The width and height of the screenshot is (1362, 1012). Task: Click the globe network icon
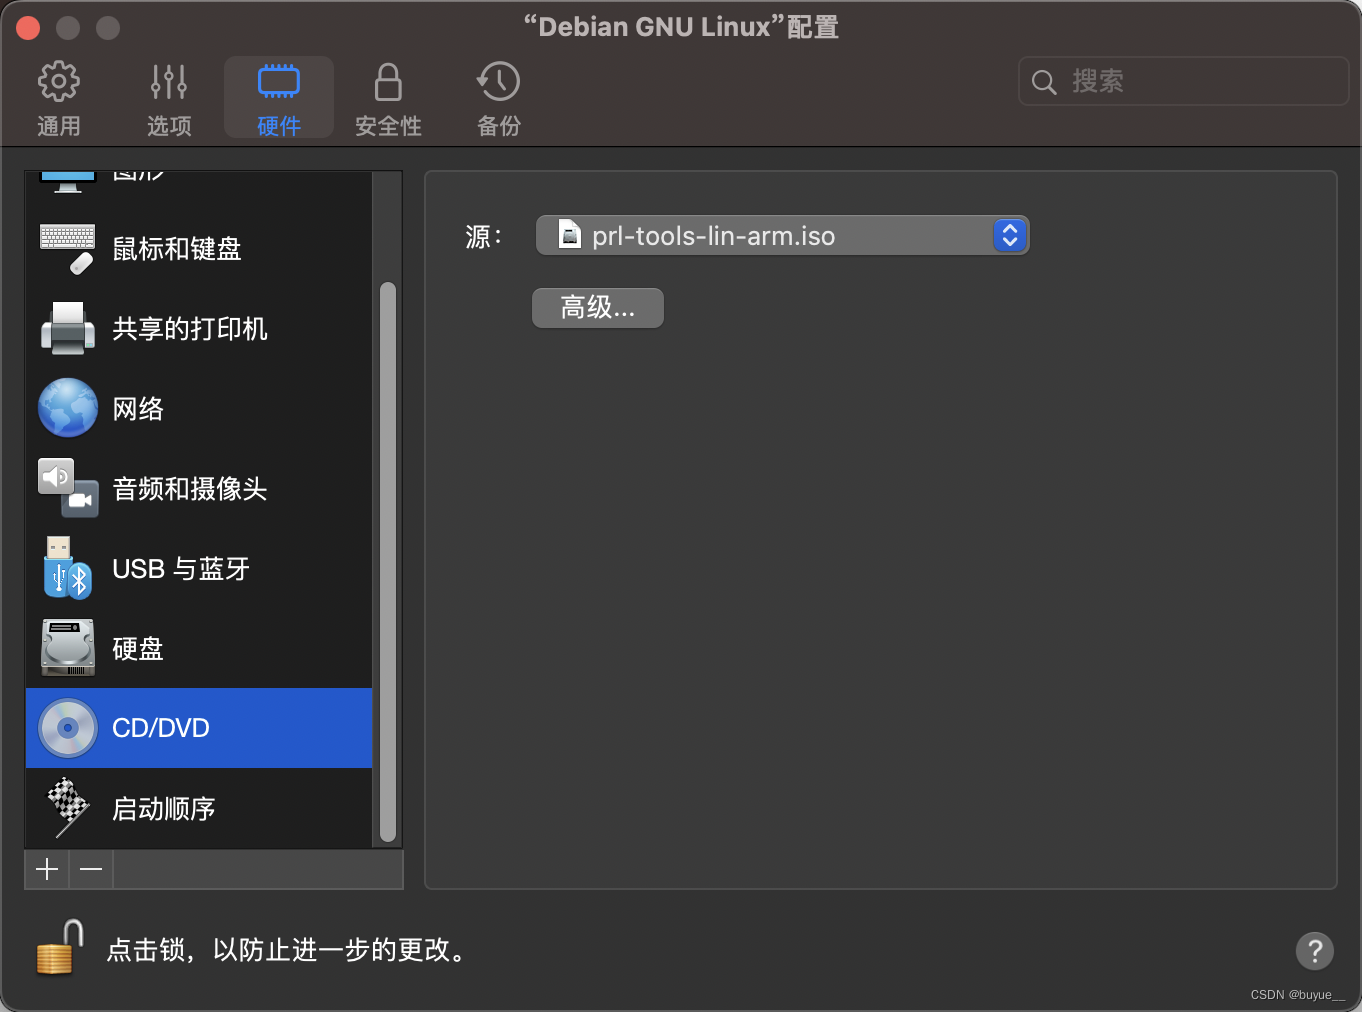pyautogui.click(x=68, y=408)
